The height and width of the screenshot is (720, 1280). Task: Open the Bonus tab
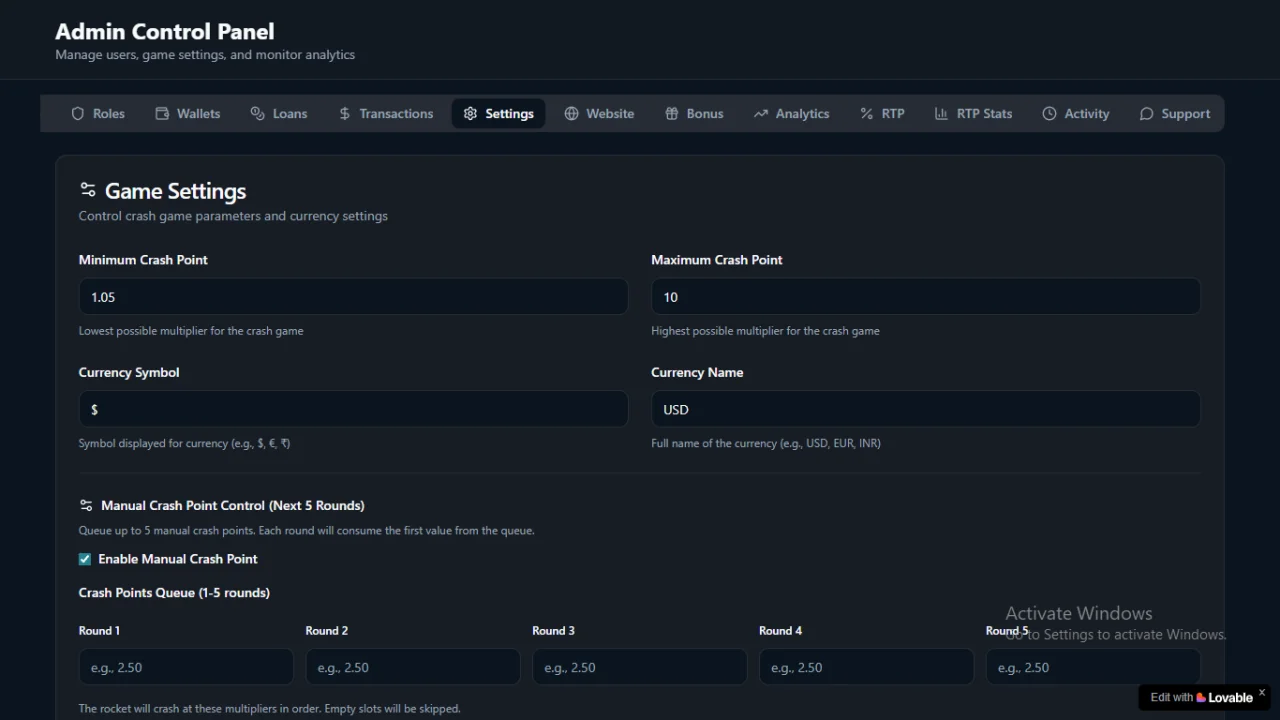(x=694, y=114)
